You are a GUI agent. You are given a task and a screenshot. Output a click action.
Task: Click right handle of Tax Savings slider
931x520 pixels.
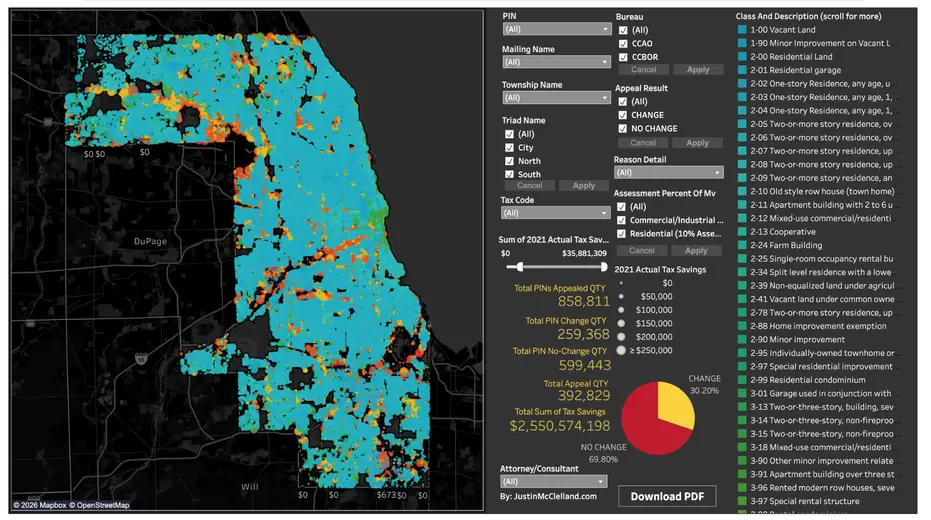tap(604, 267)
